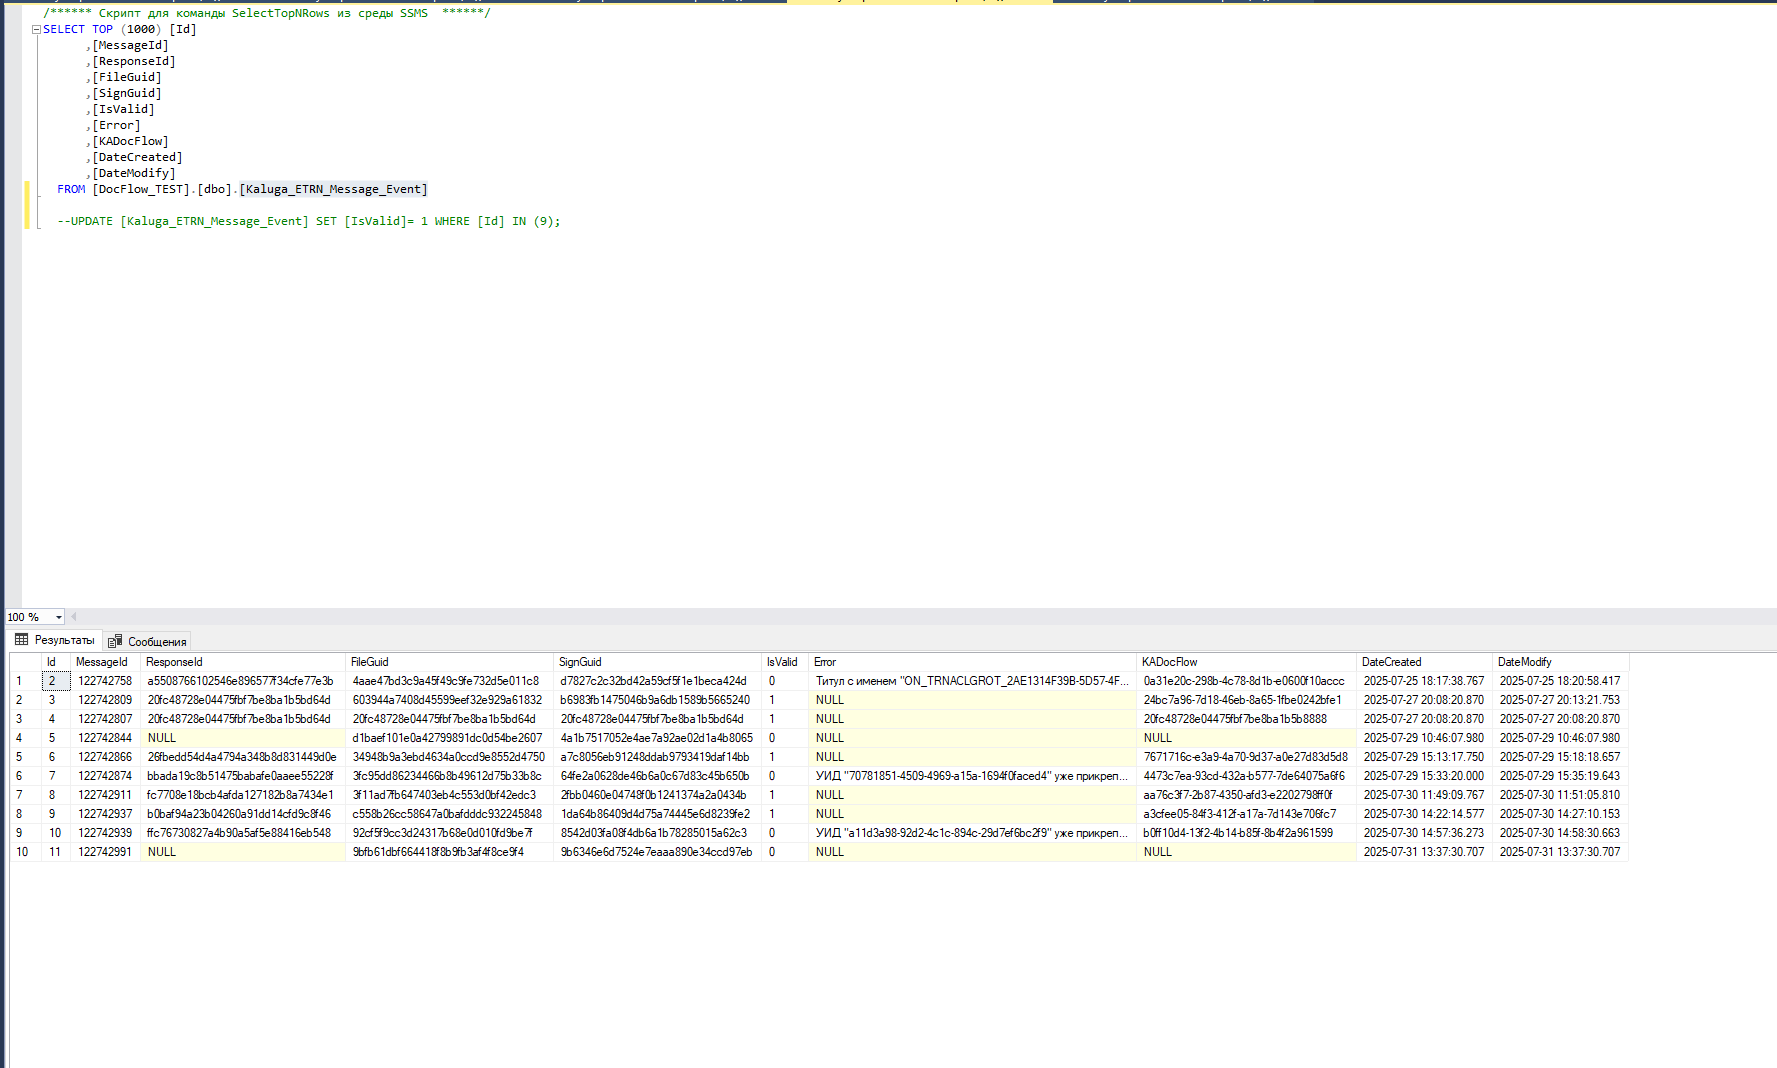Collapse the SELECT statement outline toggle
The width and height of the screenshot is (1777, 1068).
coord(36,30)
